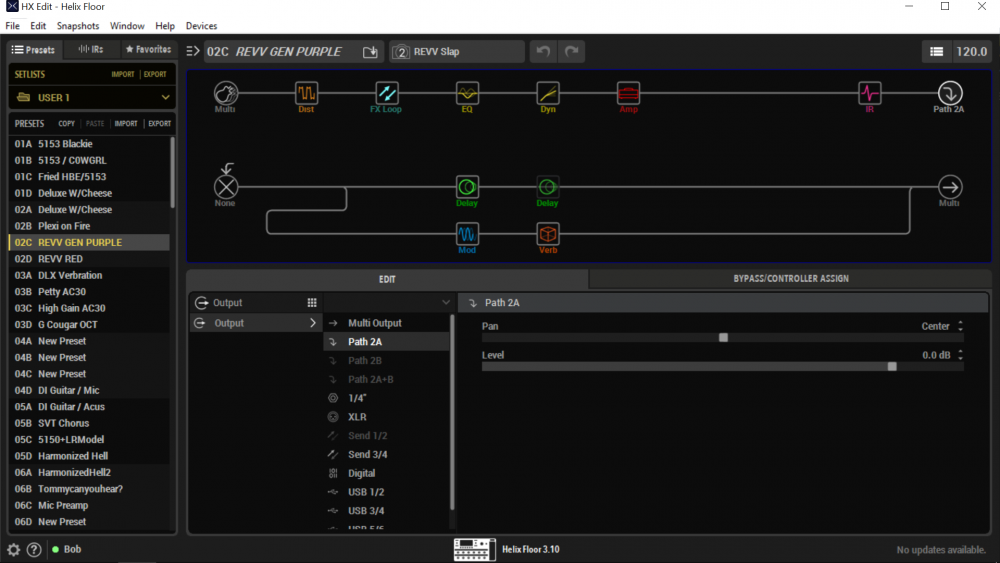Choose the USB 3/4 output option
1000x563 pixels.
(x=386, y=511)
